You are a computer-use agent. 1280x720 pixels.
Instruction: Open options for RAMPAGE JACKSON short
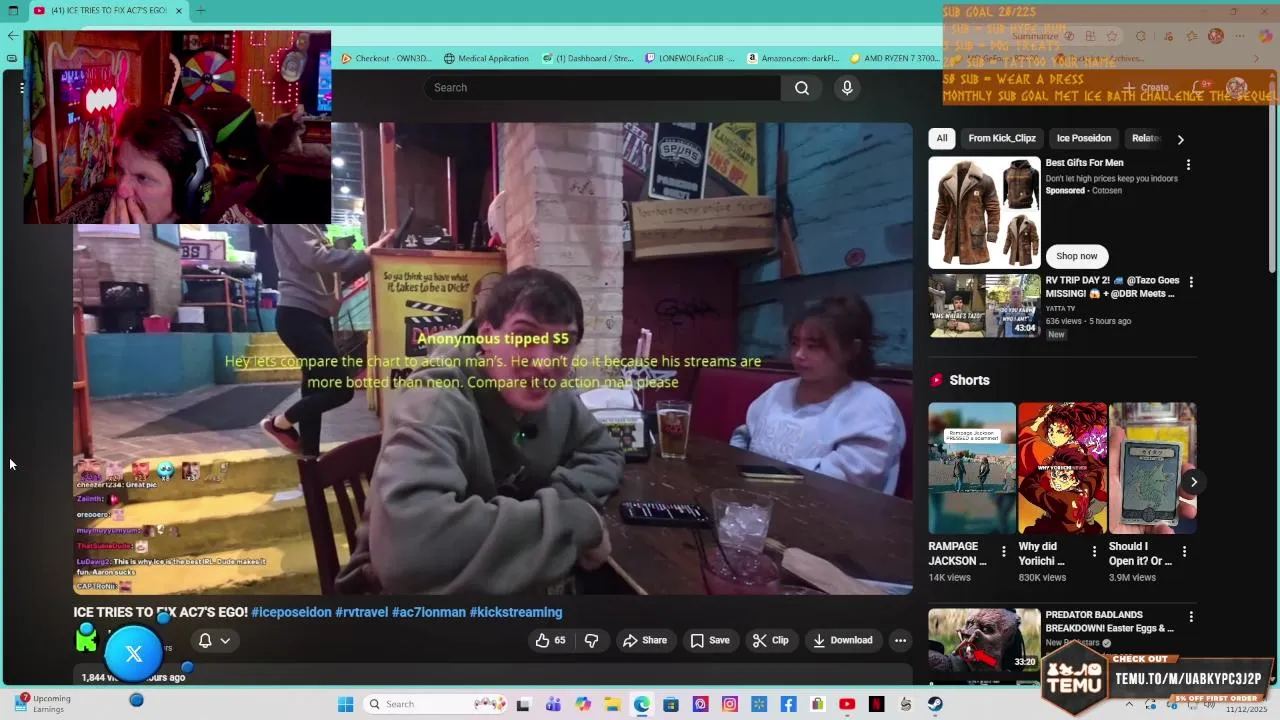pyautogui.click(x=1004, y=551)
